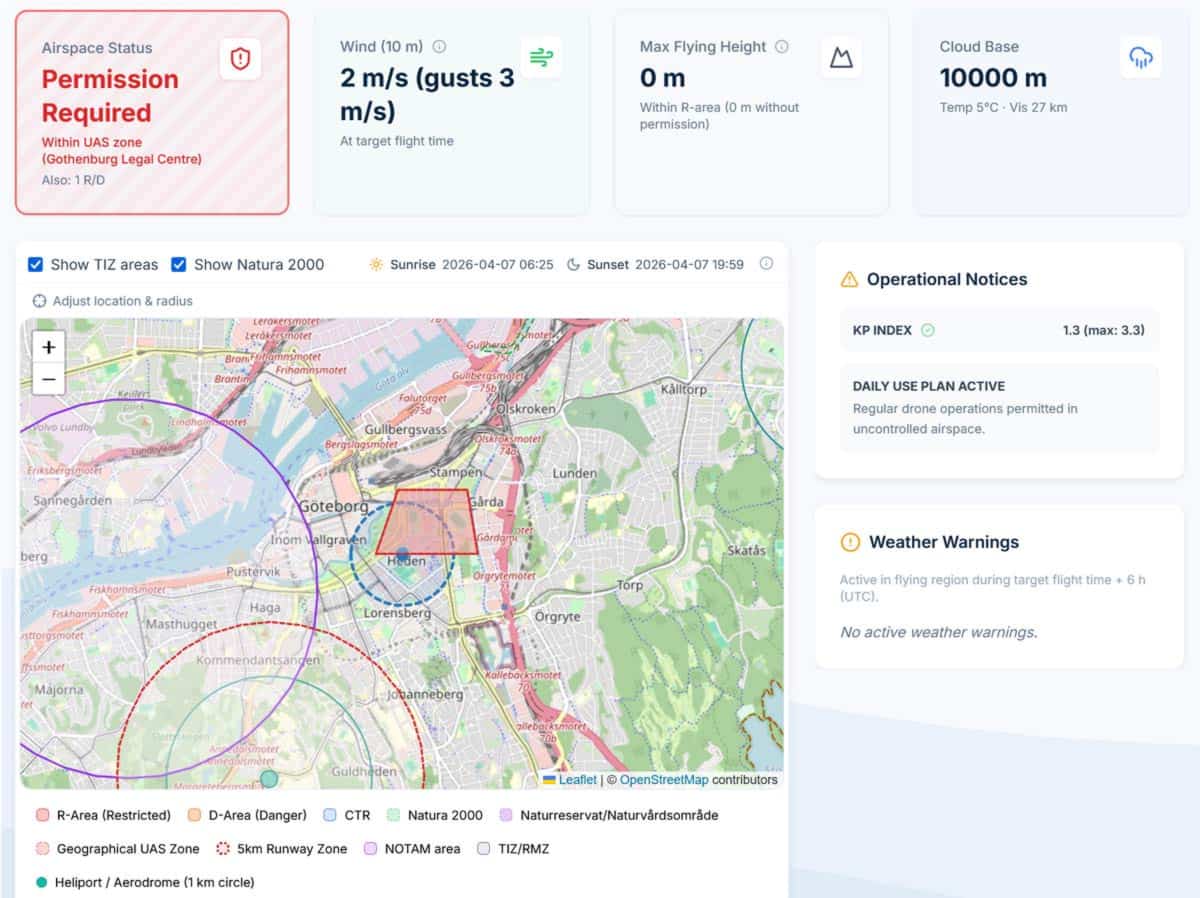The height and width of the screenshot is (898, 1200).
Task: Click the moon icon beside Sunset
Action: pyautogui.click(x=573, y=264)
